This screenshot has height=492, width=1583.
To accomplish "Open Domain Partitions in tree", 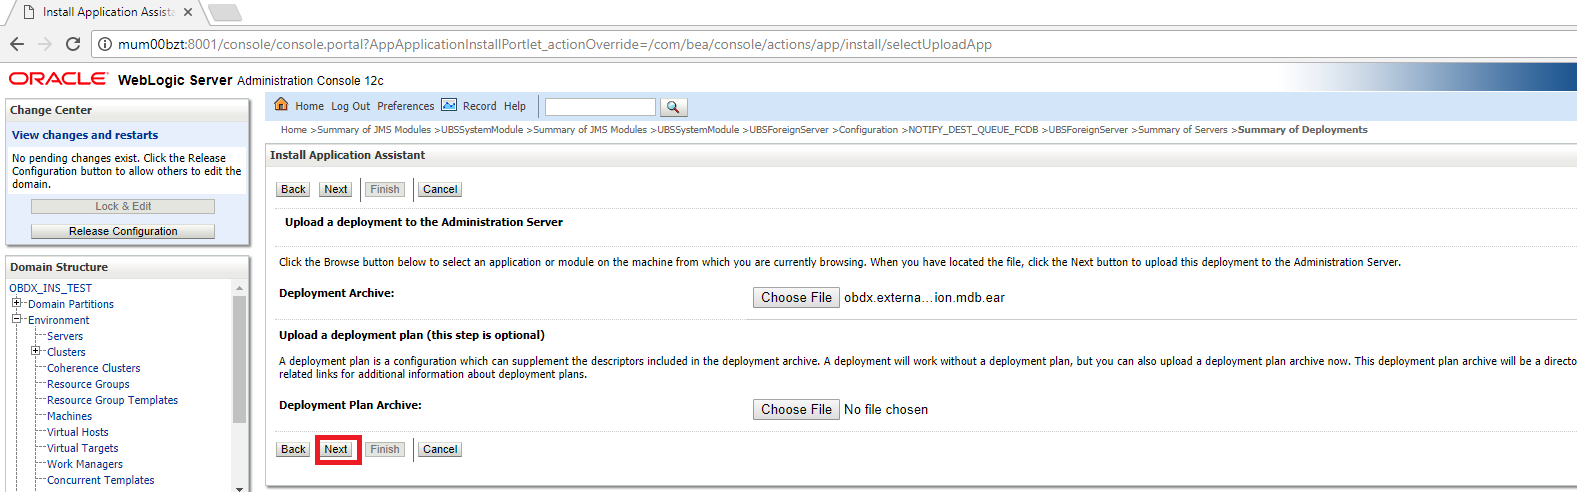I will tap(71, 304).
